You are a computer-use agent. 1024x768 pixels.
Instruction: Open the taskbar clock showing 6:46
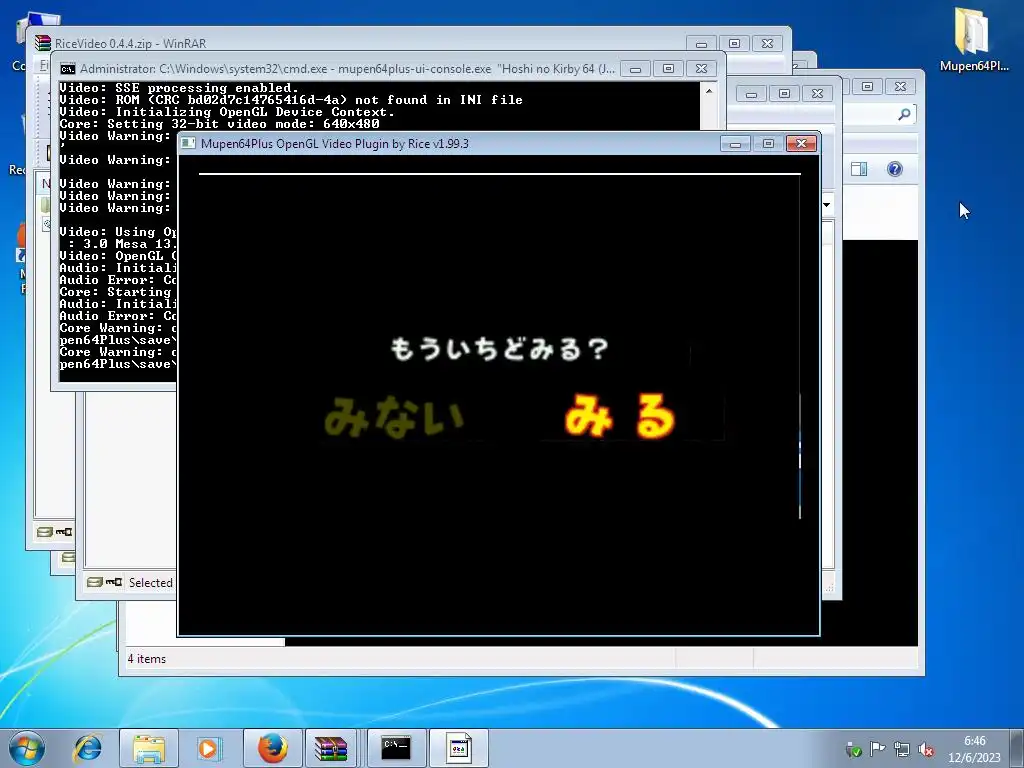point(974,749)
